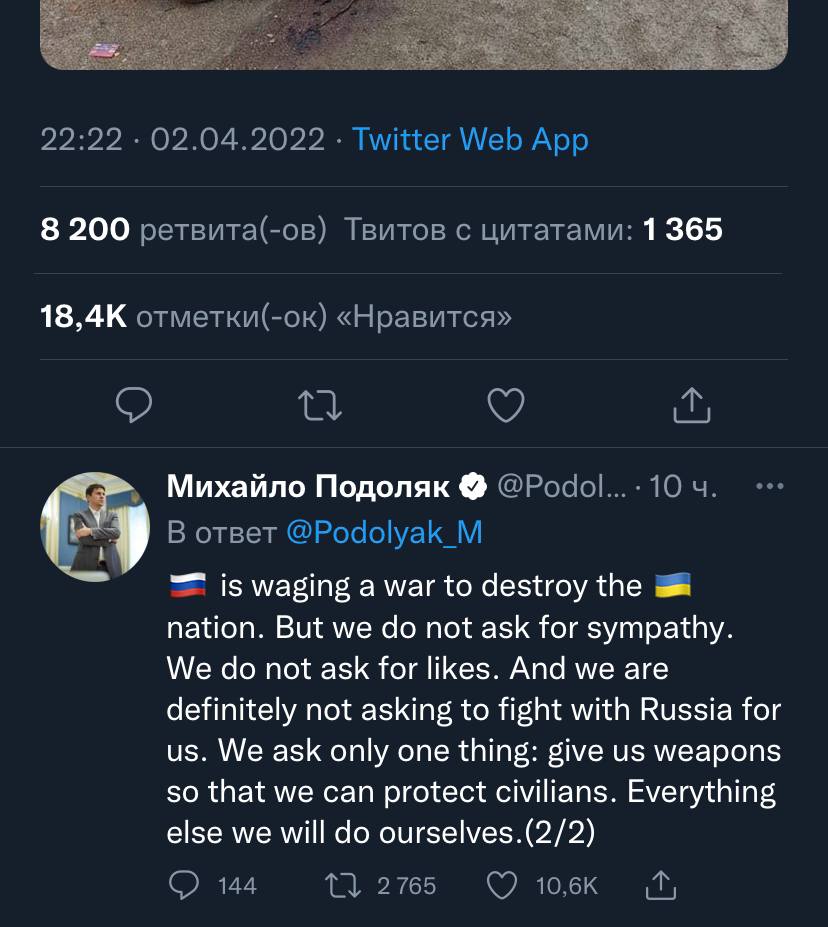
Task: Open replies via comment icon showing 144
Action: [x=186, y=885]
